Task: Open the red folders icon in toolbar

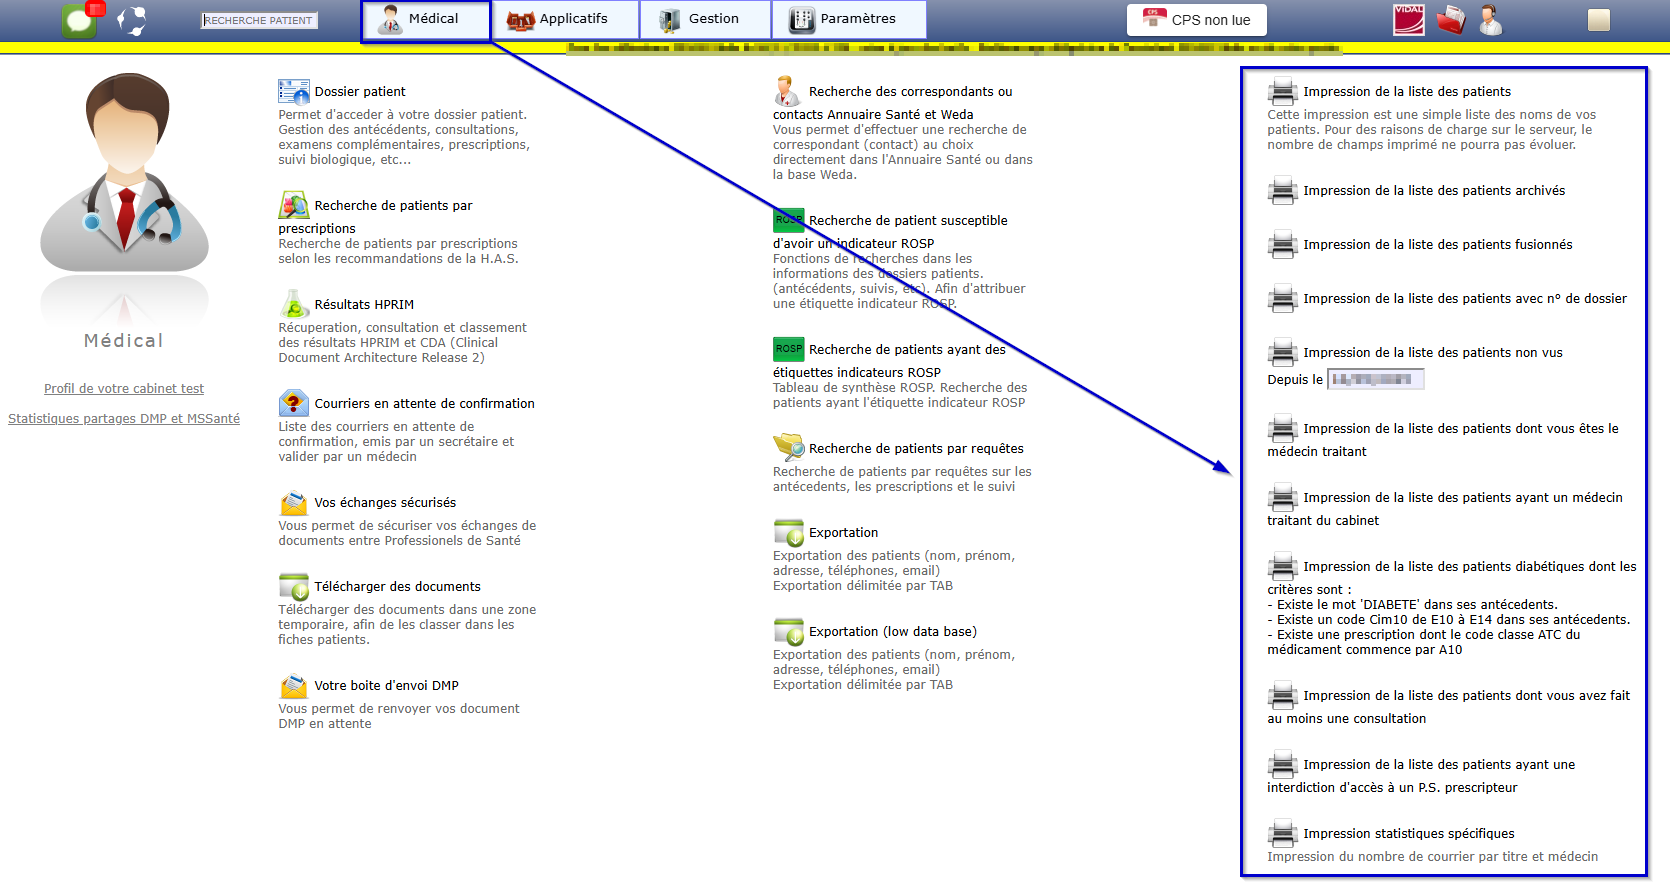Action: (1450, 20)
